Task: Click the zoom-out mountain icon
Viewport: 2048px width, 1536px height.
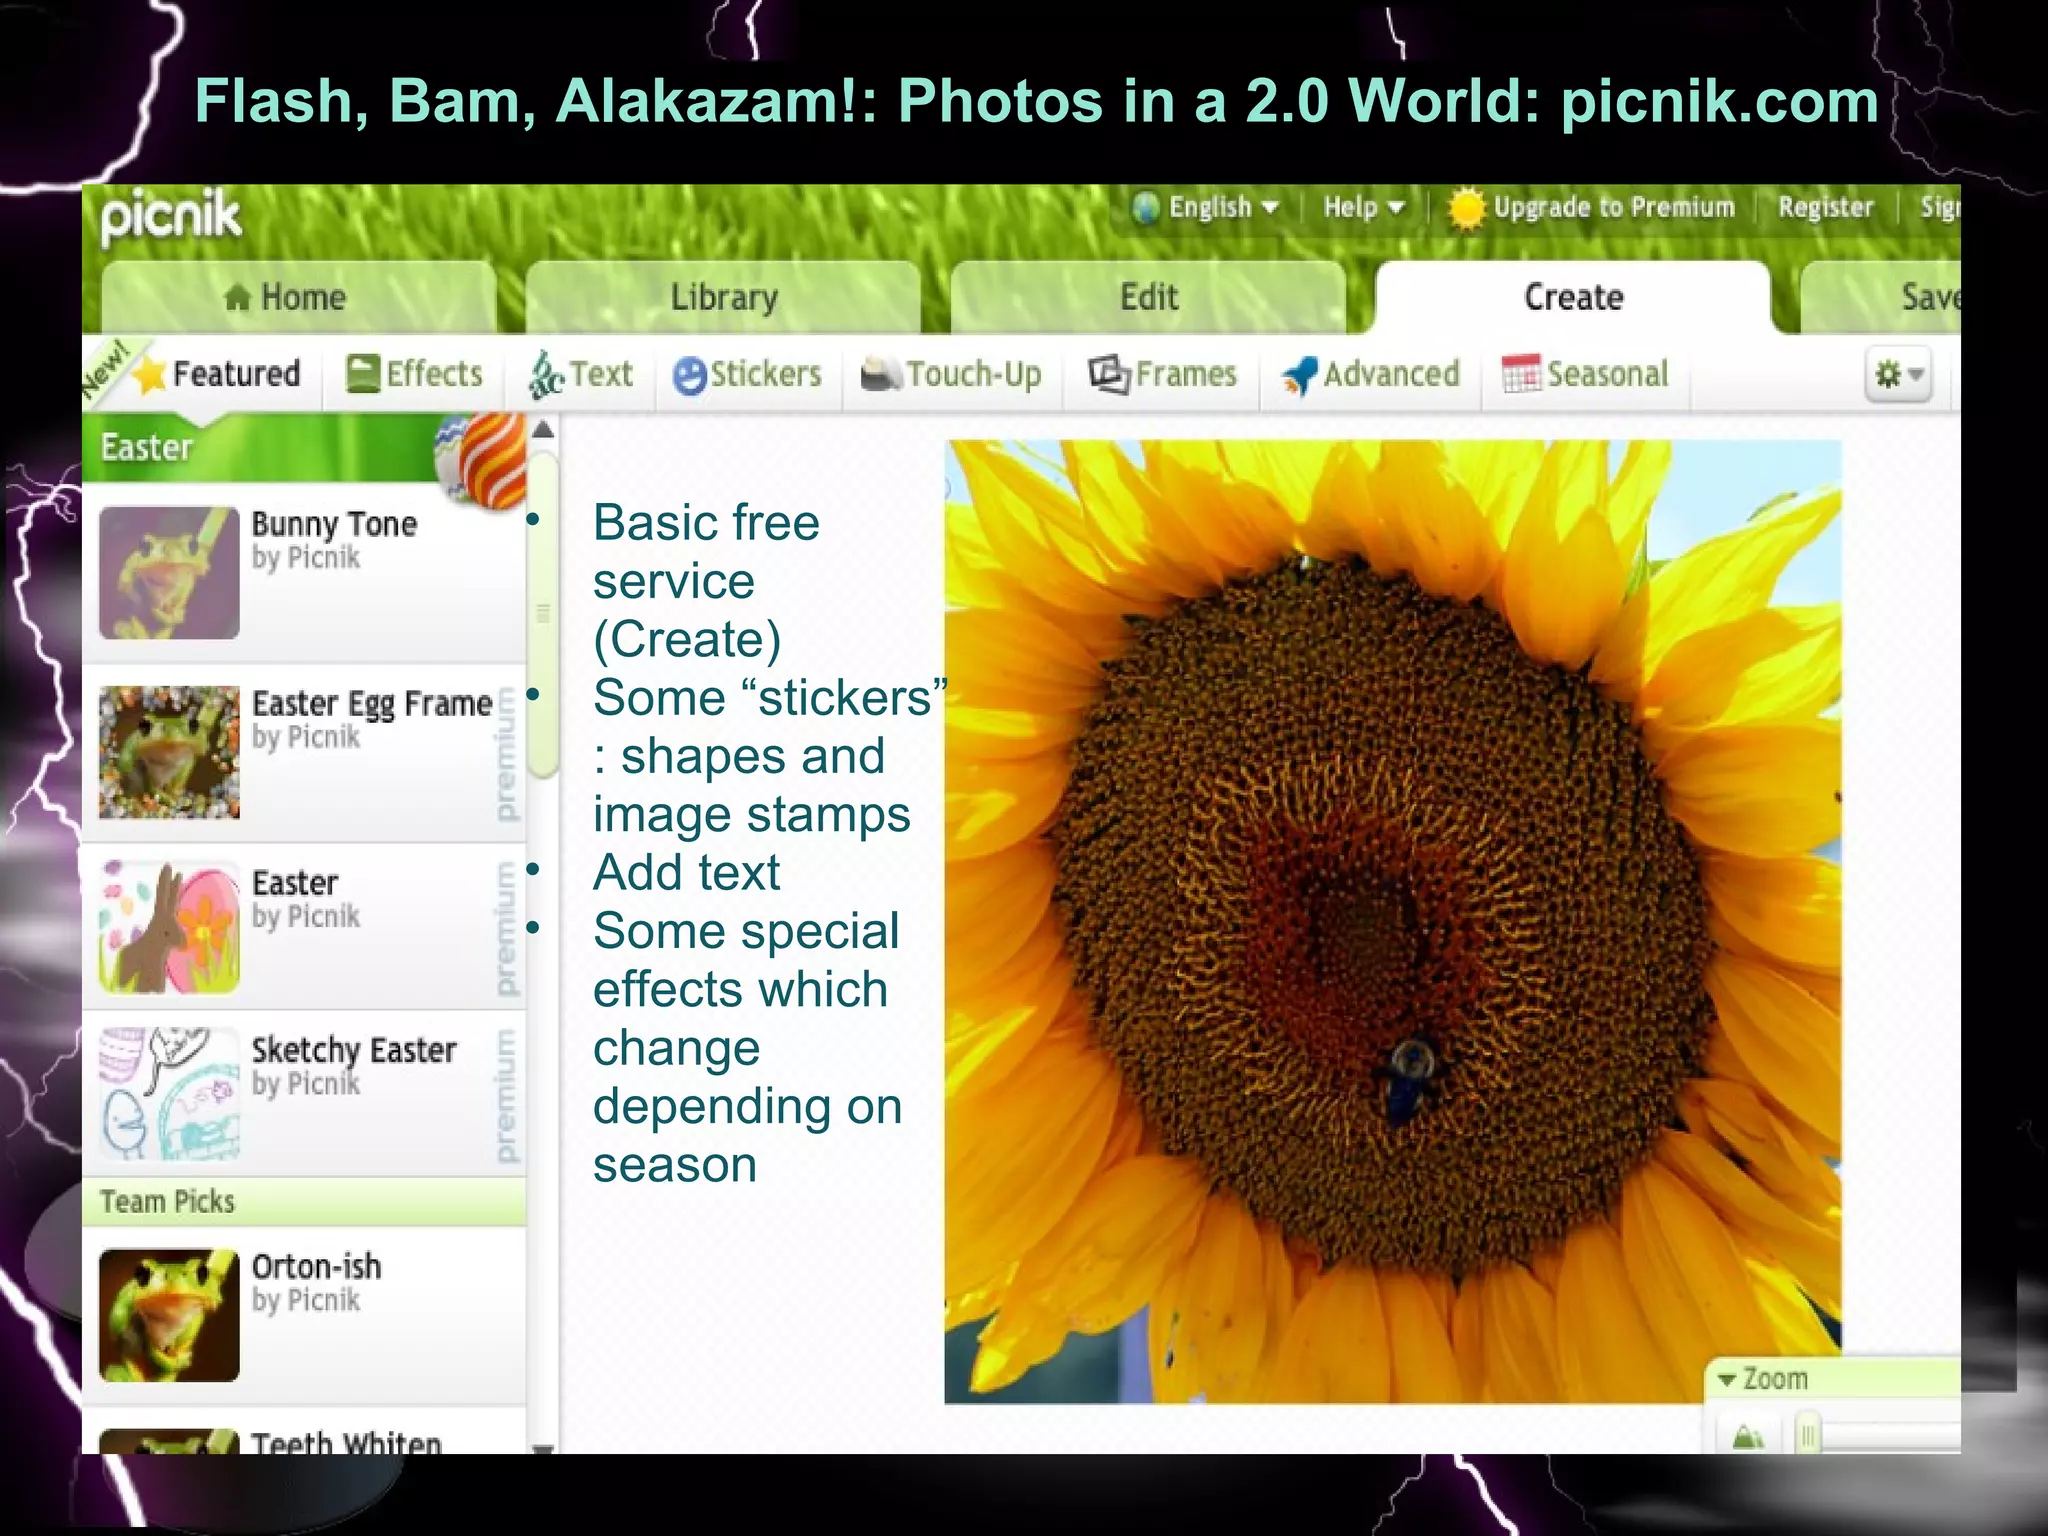Action: (1748, 1438)
